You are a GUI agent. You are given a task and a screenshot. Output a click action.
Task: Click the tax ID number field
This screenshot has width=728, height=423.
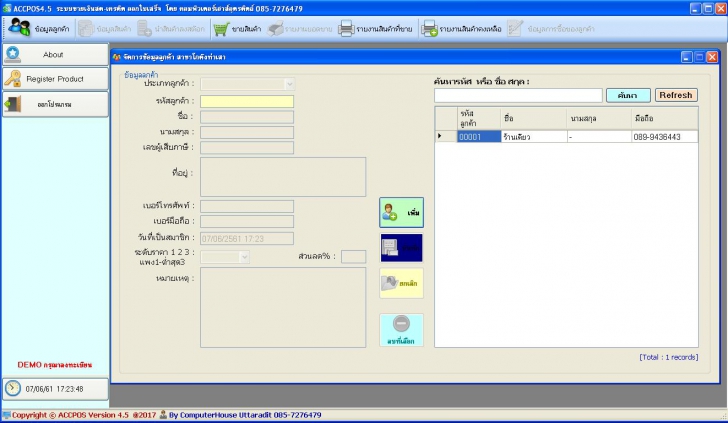click(247, 148)
